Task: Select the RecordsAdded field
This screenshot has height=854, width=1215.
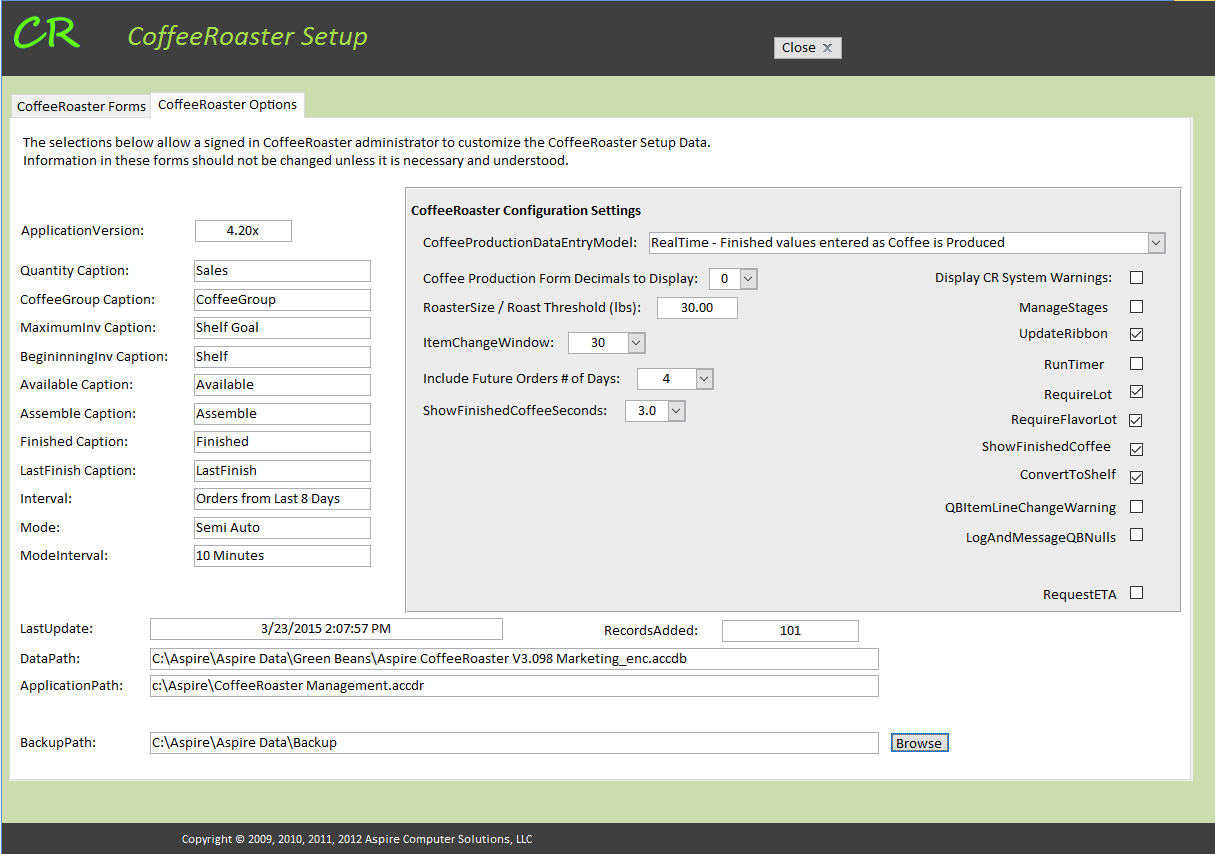Action: pyautogui.click(x=790, y=631)
